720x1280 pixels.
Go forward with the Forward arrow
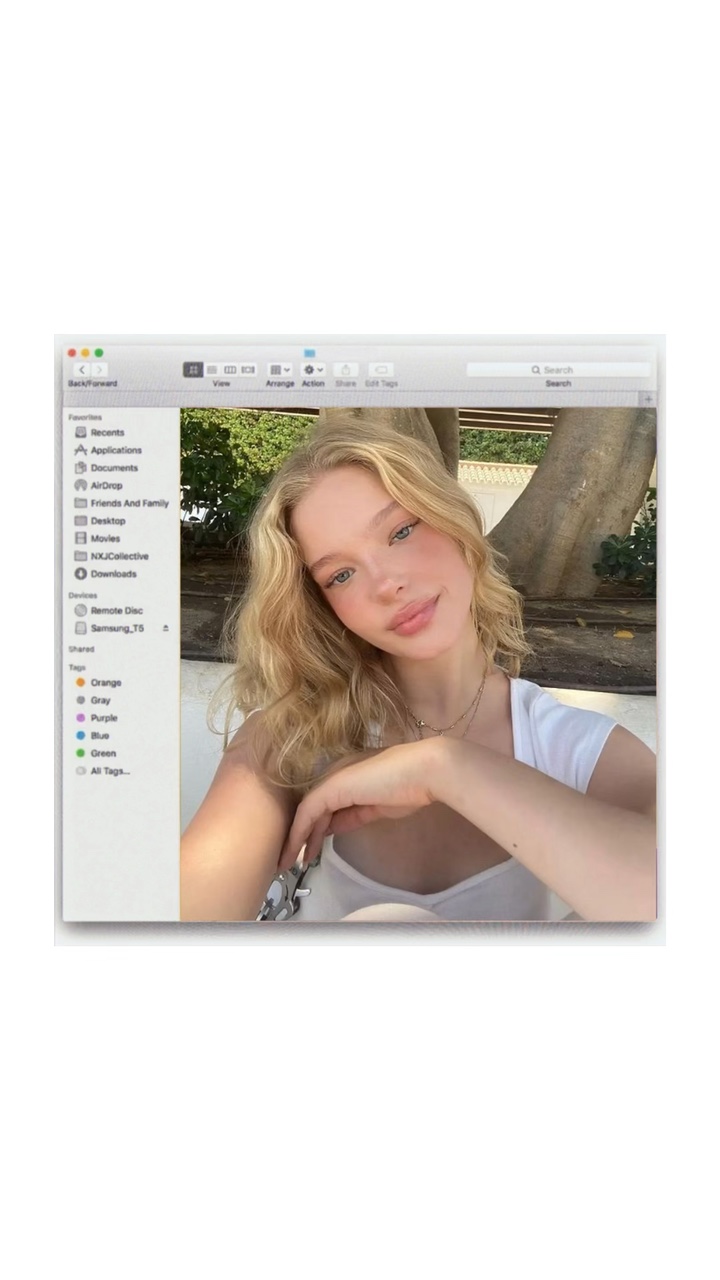(x=99, y=370)
